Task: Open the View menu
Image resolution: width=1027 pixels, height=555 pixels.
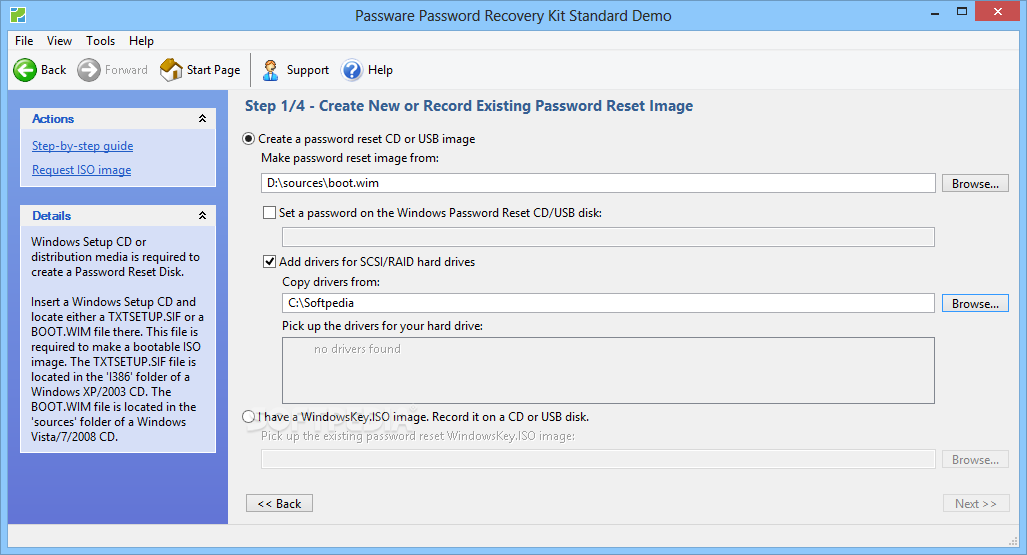Action: click(x=59, y=41)
